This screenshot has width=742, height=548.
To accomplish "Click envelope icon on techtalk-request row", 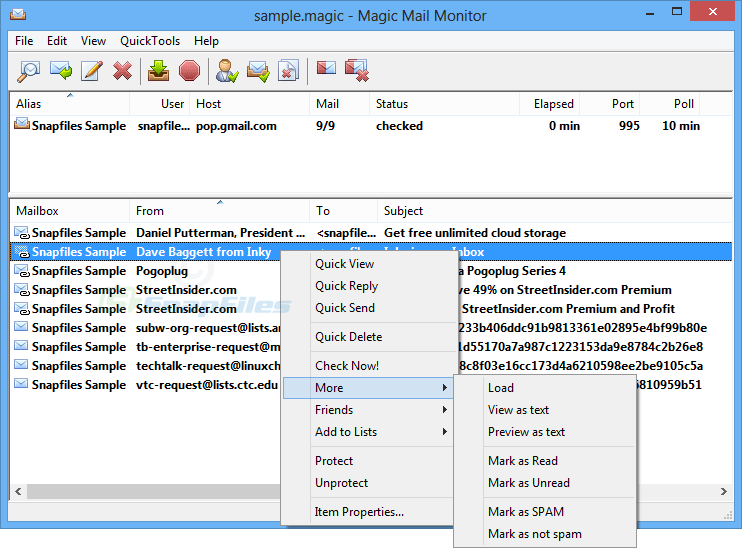I will click(x=21, y=364).
